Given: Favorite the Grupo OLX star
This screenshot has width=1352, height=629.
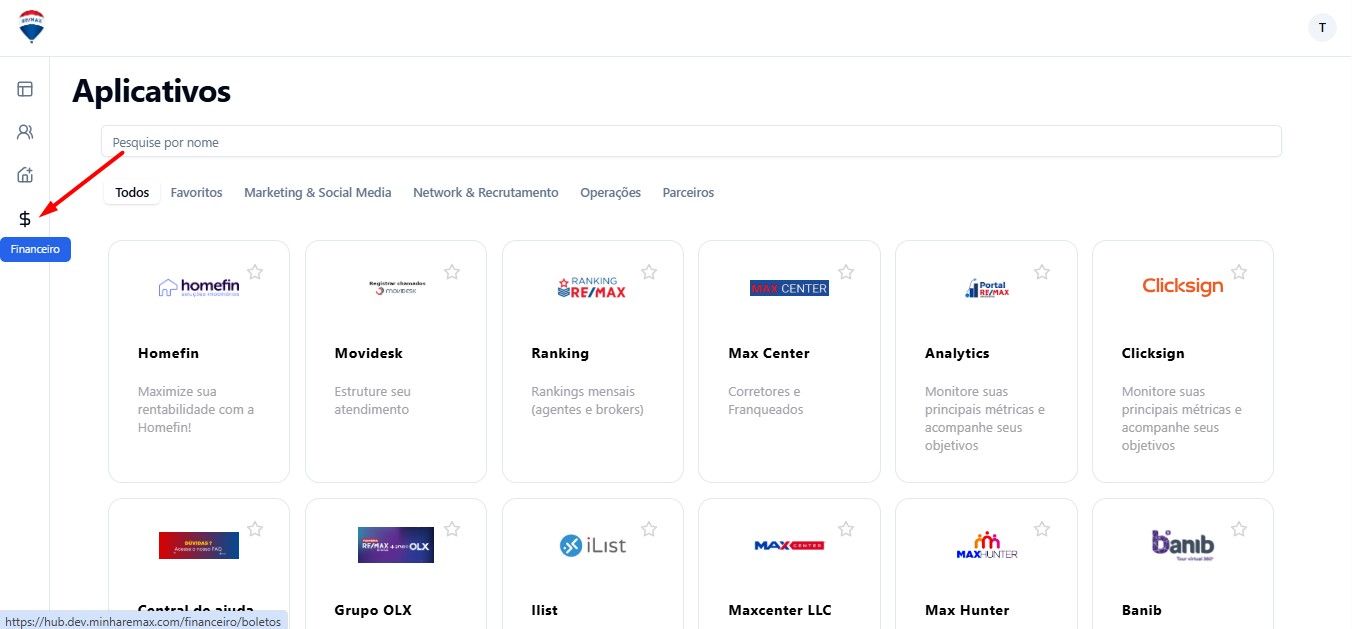Looking at the screenshot, I should coord(452,529).
